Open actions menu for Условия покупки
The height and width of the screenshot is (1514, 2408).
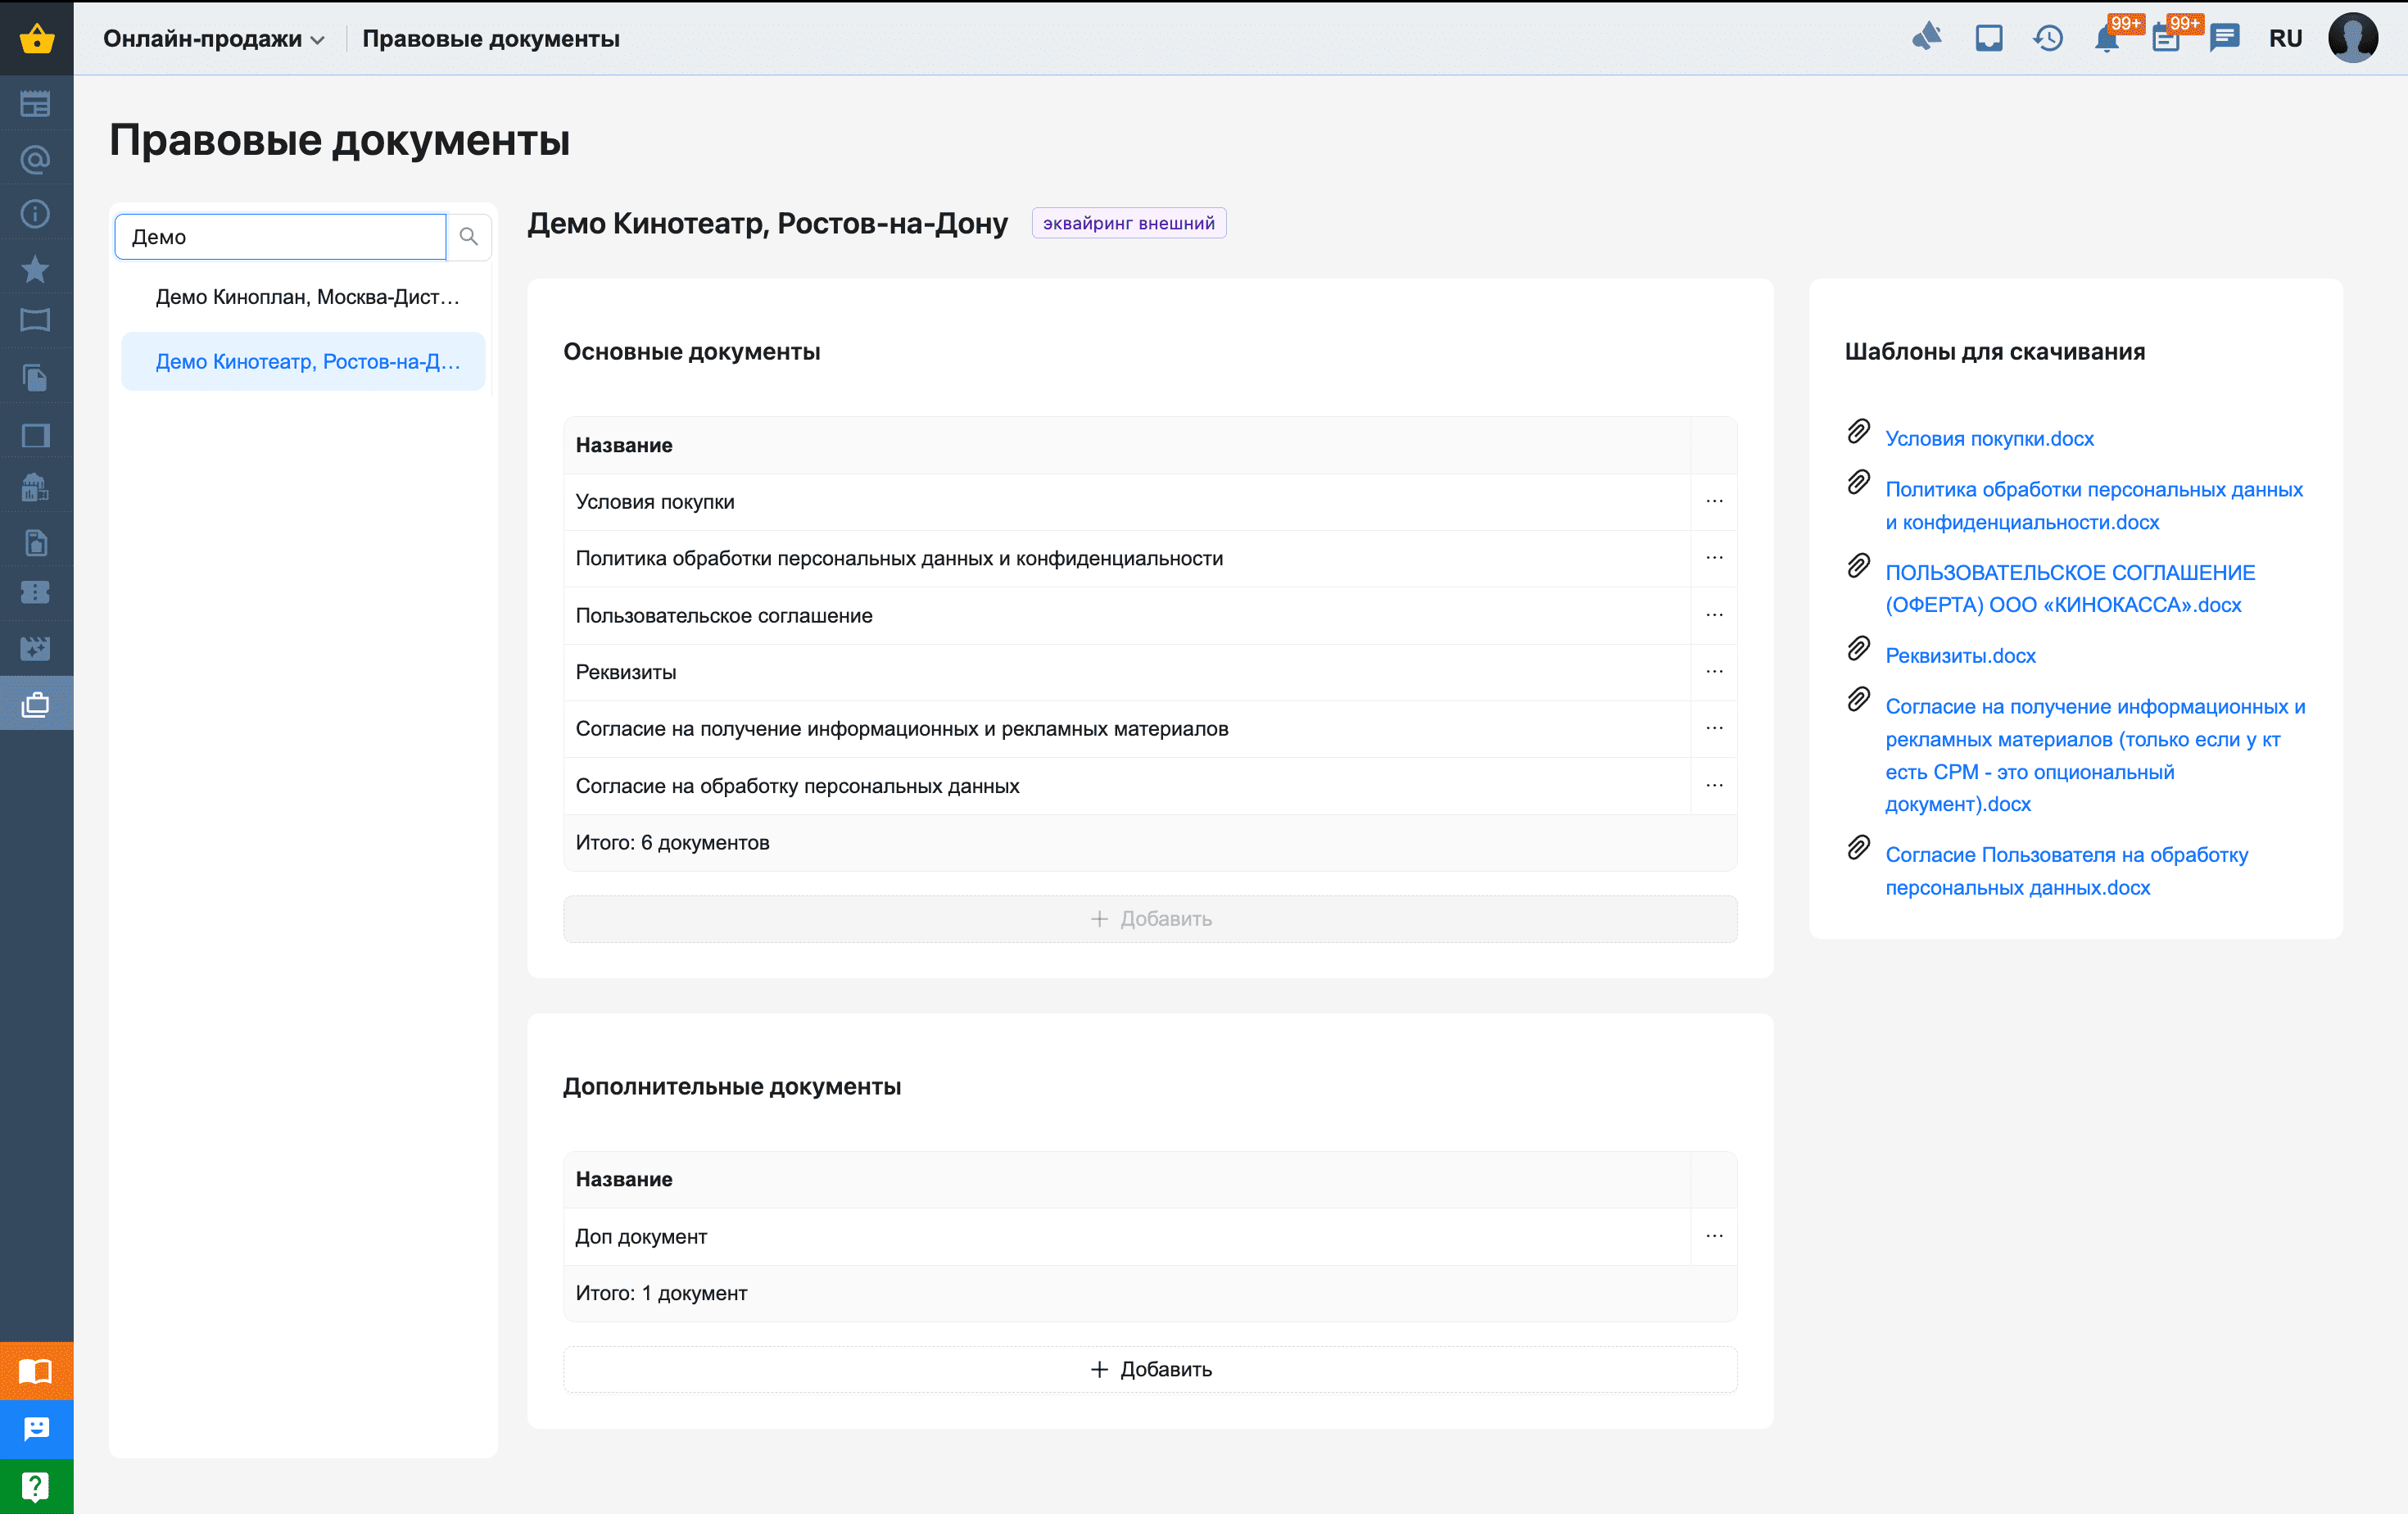[x=1714, y=501]
